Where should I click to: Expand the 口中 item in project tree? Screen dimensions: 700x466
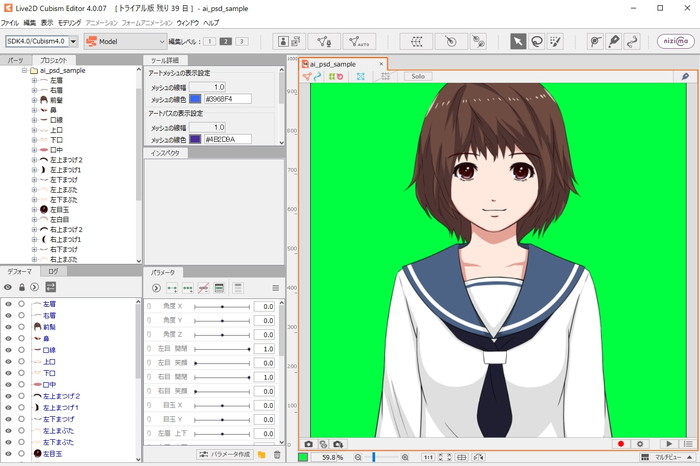pyautogui.click(x=34, y=150)
